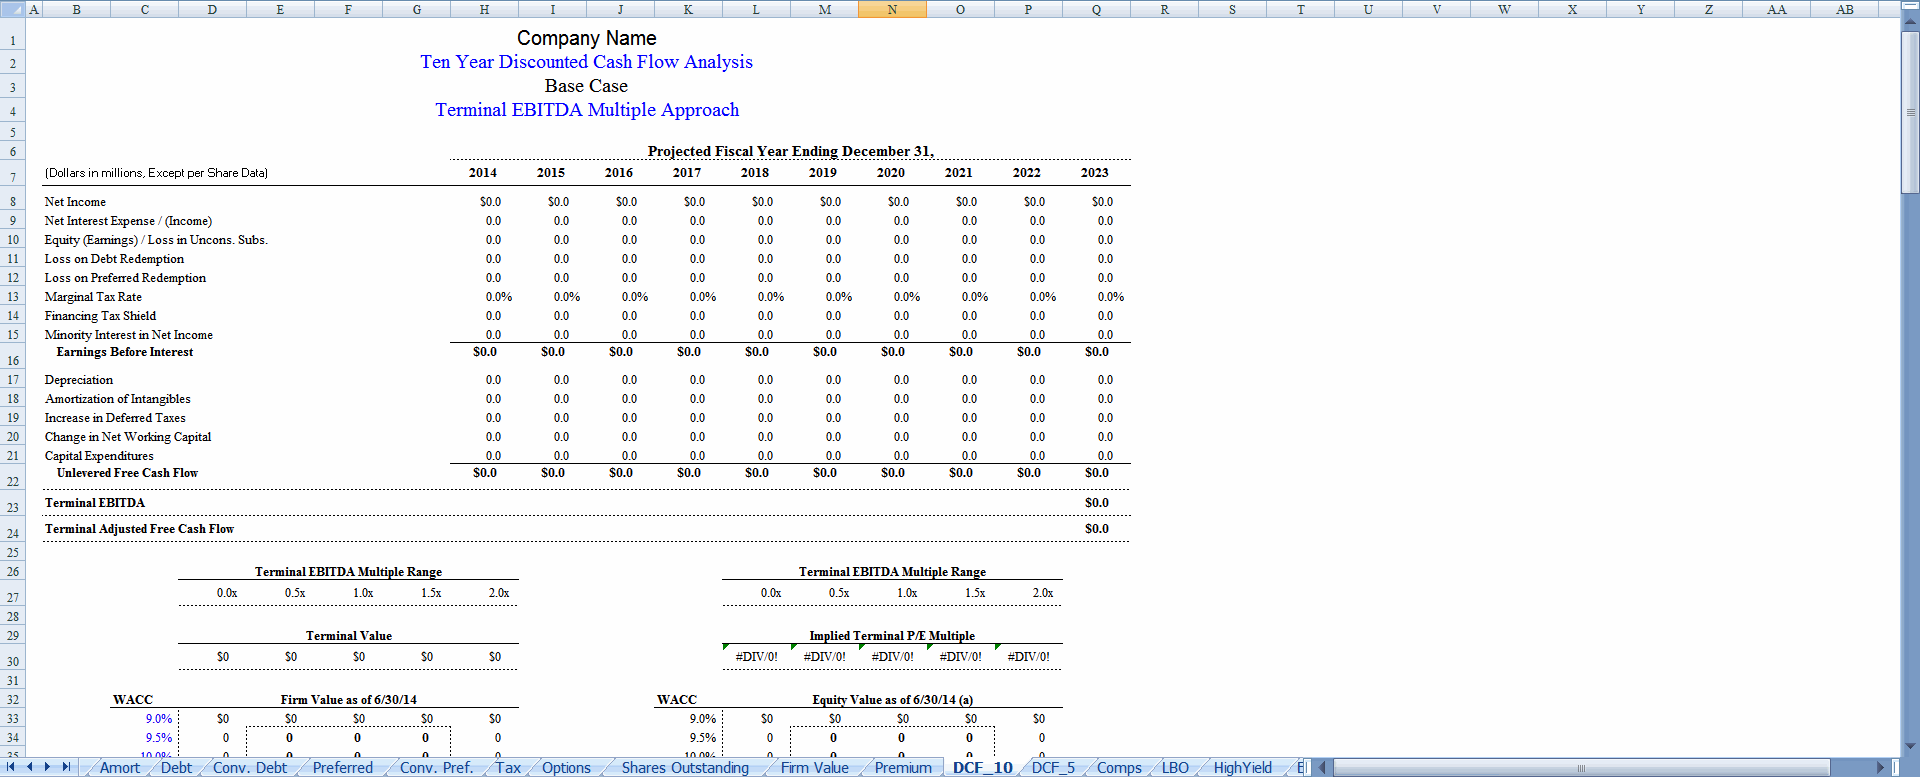
Task: Click the Select All corner box
Action: click(x=12, y=9)
